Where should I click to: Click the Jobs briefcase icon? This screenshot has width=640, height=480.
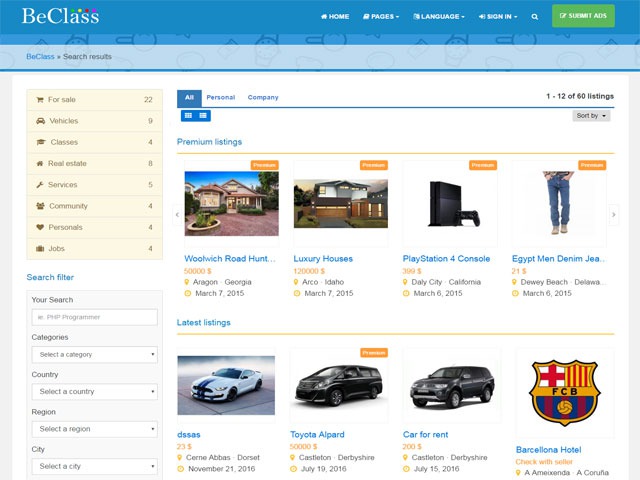[x=40, y=248]
